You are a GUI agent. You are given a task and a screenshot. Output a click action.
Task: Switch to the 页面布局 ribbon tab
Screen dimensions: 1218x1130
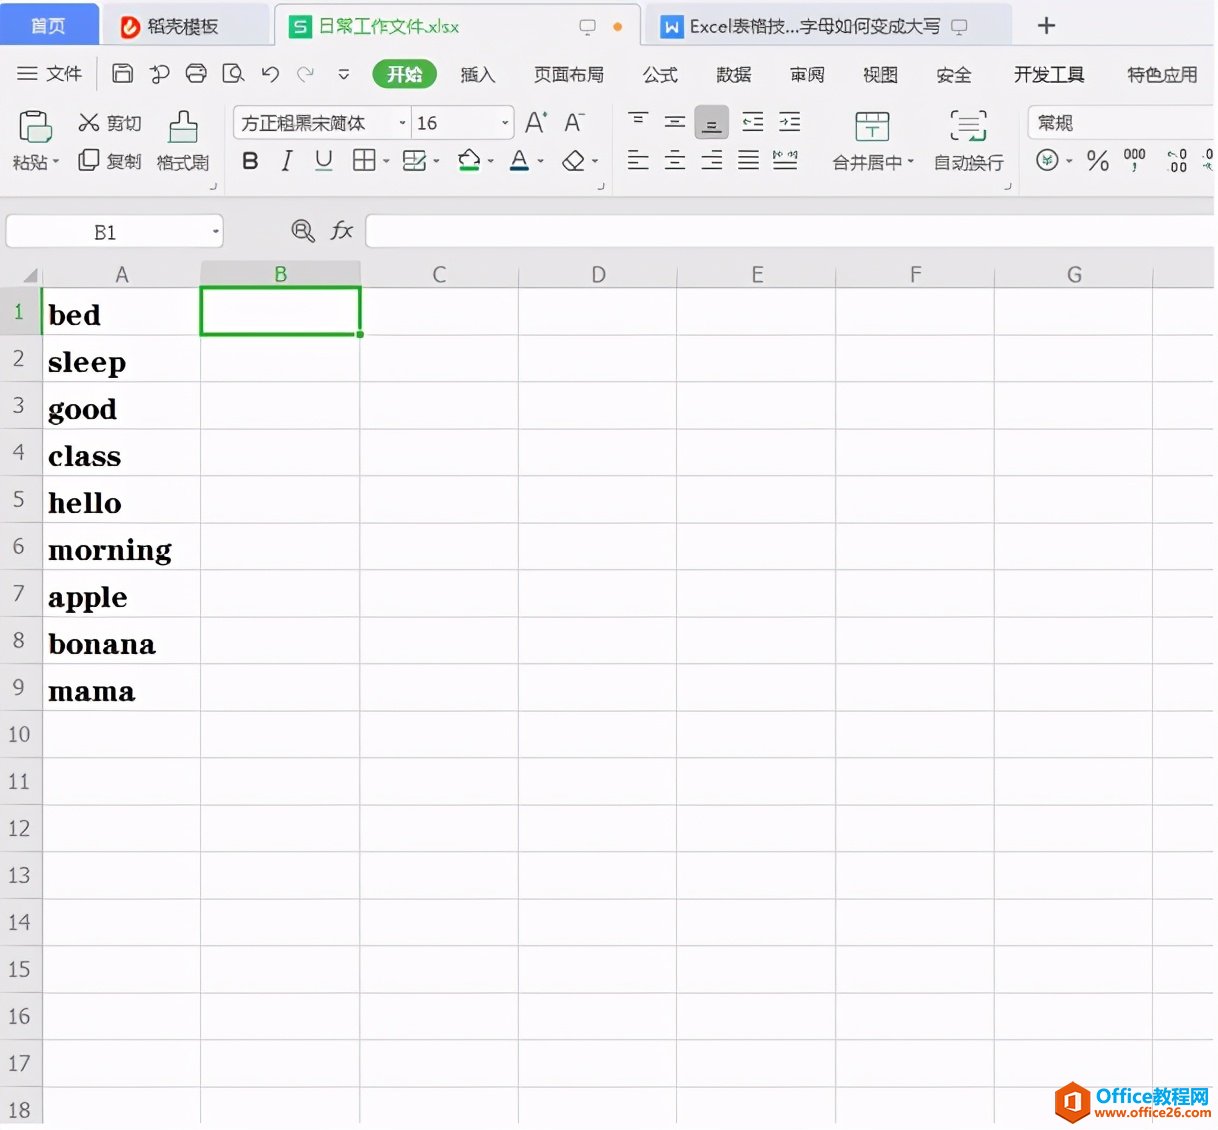coord(569,74)
